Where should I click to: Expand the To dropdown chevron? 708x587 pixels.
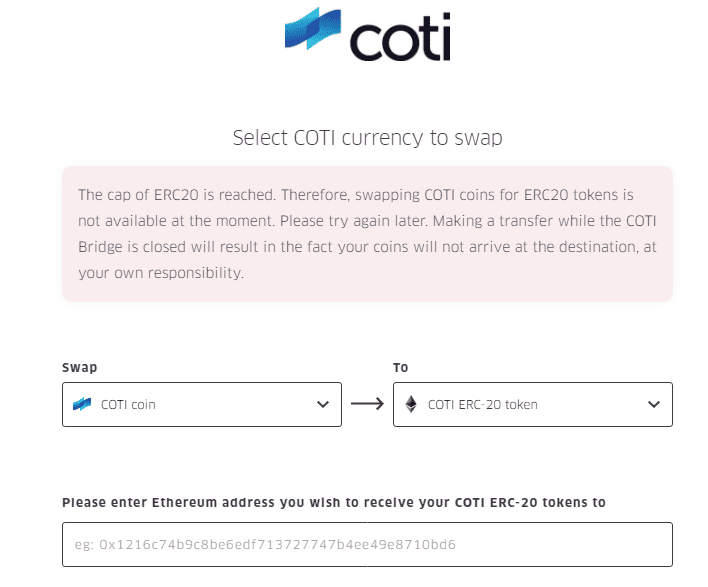click(654, 404)
